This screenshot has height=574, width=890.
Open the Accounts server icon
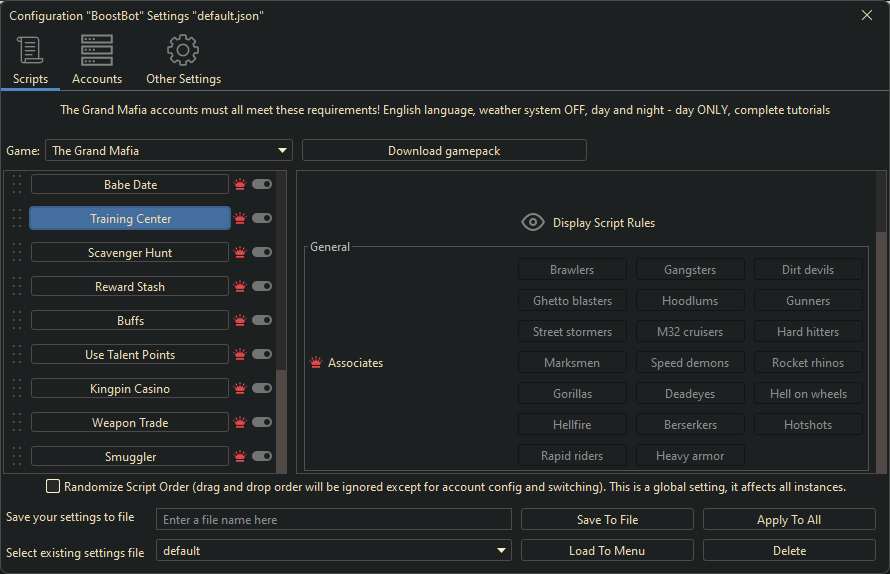[x=97, y=50]
